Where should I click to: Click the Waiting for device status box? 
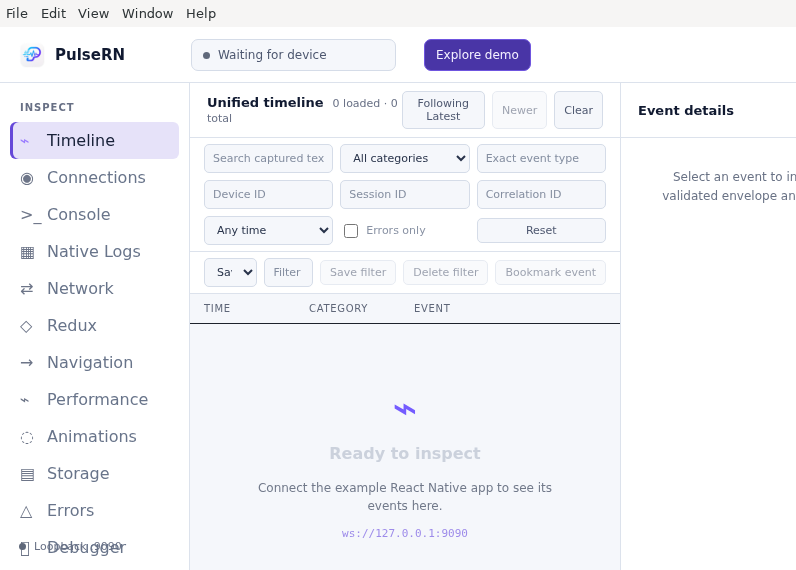tap(293, 55)
